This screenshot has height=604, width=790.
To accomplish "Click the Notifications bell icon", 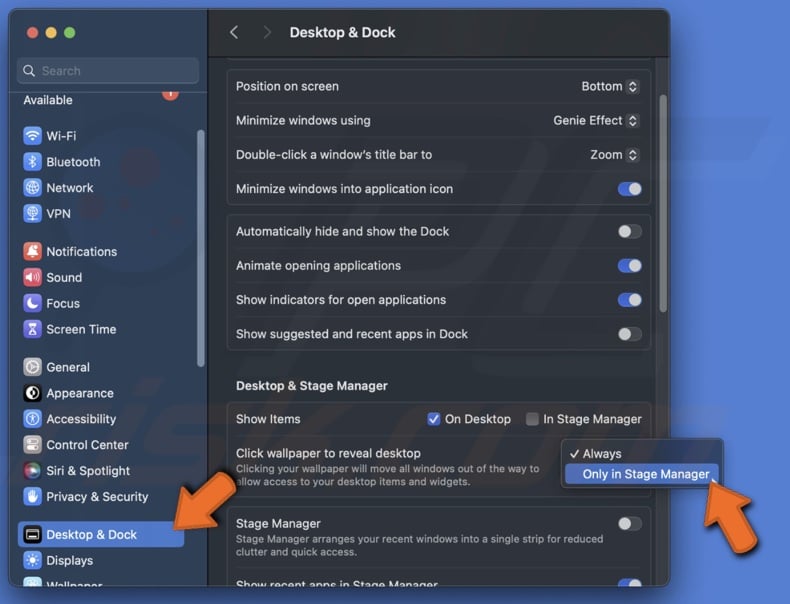I will [x=32, y=251].
